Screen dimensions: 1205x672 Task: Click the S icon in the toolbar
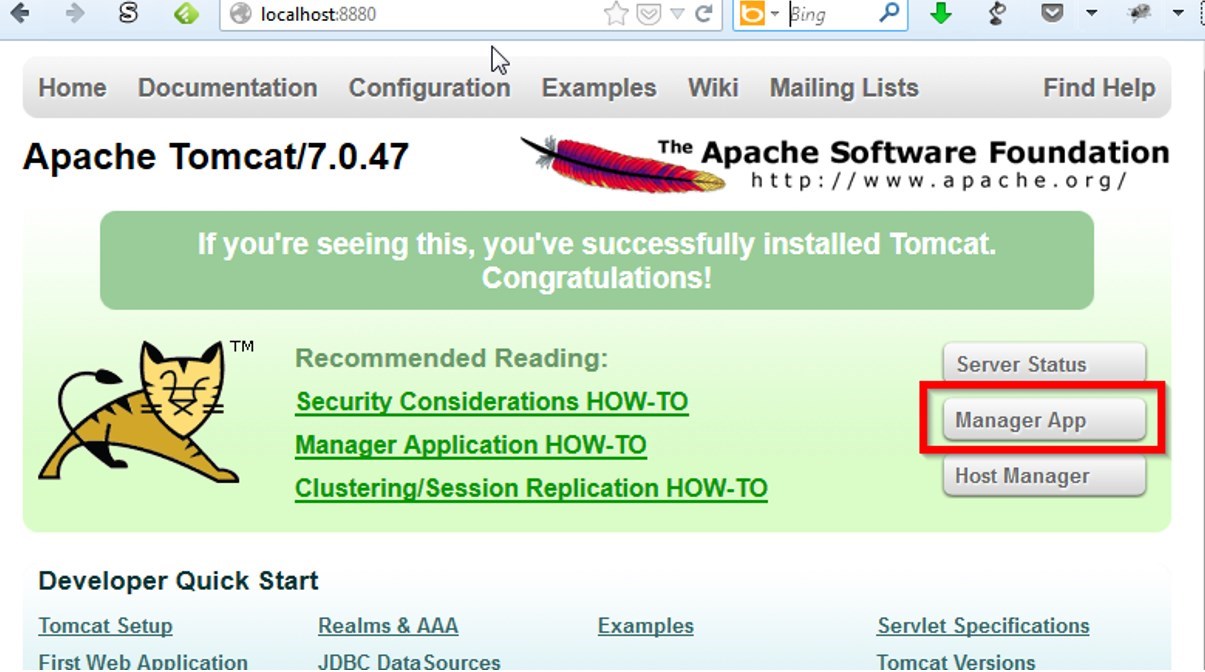(128, 14)
